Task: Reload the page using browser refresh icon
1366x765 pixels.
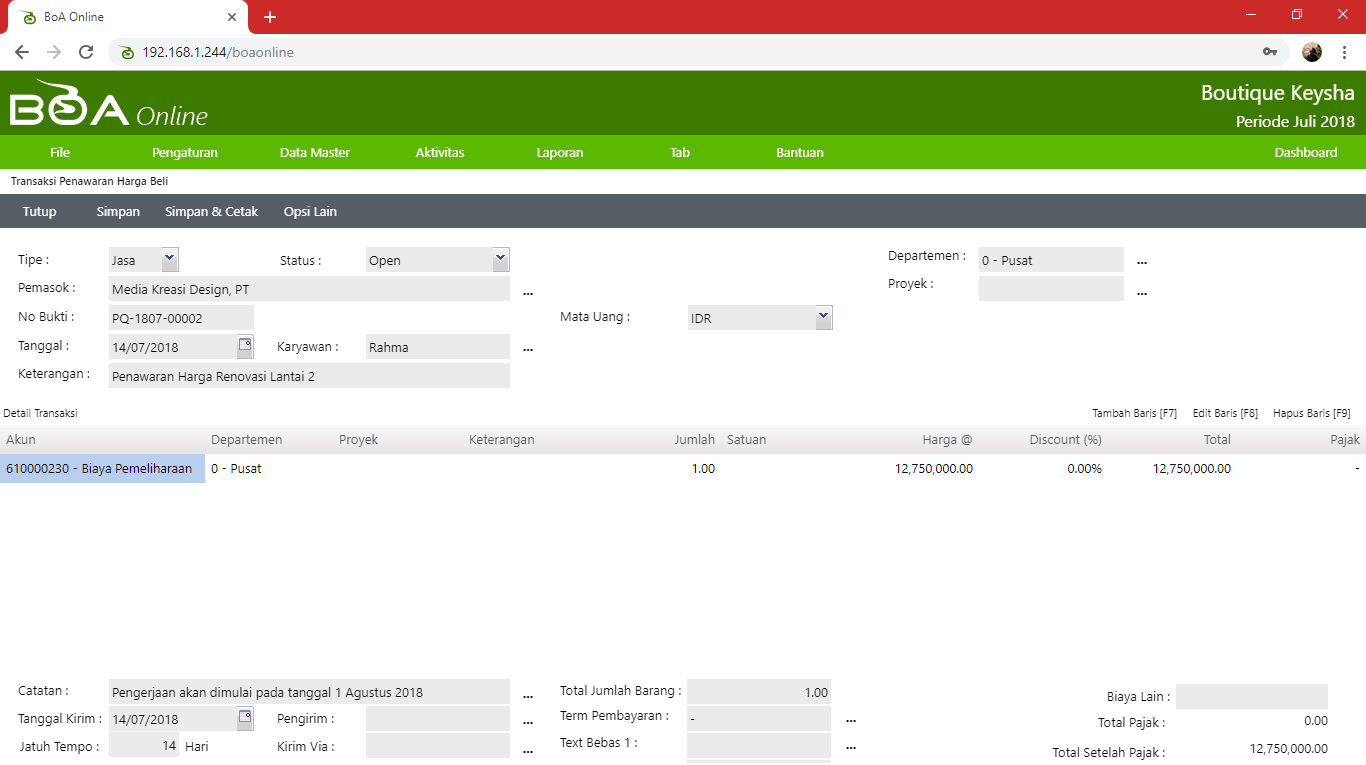Action: click(x=86, y=52)
